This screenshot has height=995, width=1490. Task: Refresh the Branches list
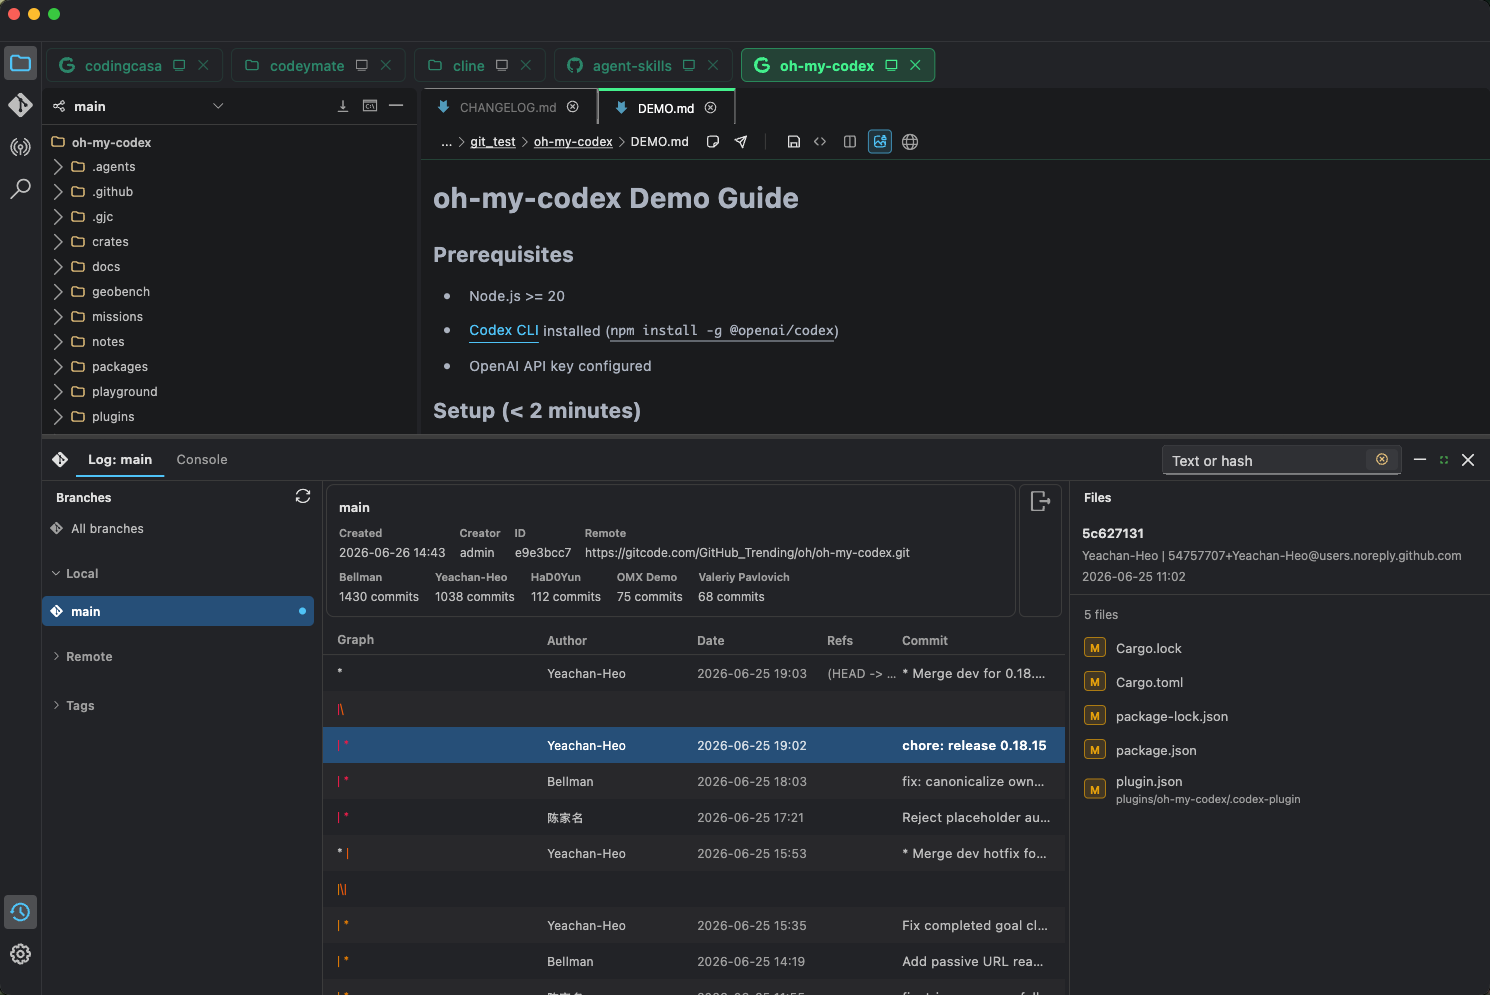coord(303,496)
